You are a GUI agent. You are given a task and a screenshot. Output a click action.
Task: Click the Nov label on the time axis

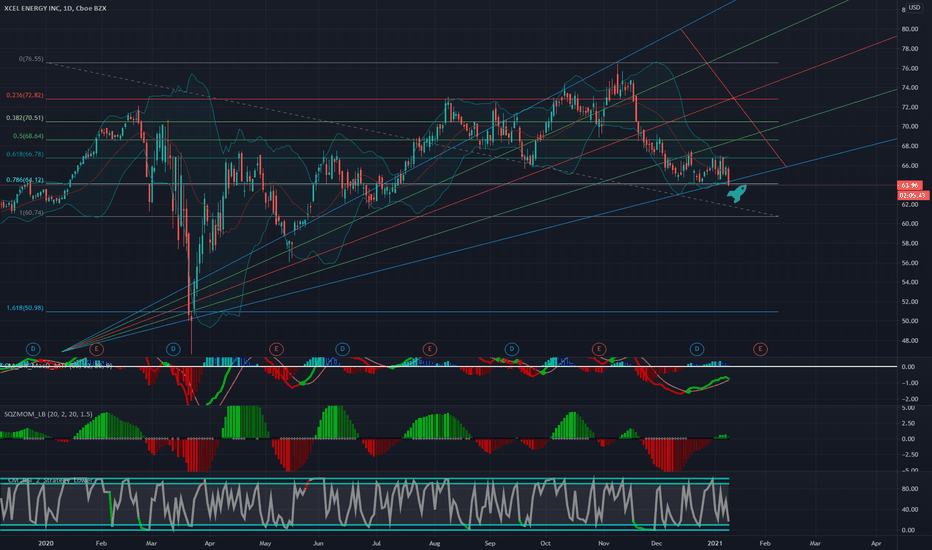(x=603, y=543)
